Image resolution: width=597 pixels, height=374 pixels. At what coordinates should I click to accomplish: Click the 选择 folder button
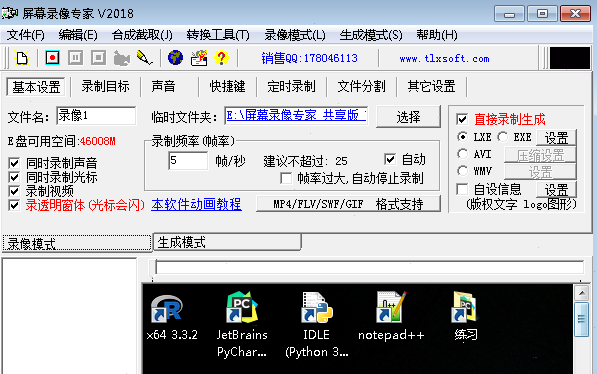[x=408, y=117]
